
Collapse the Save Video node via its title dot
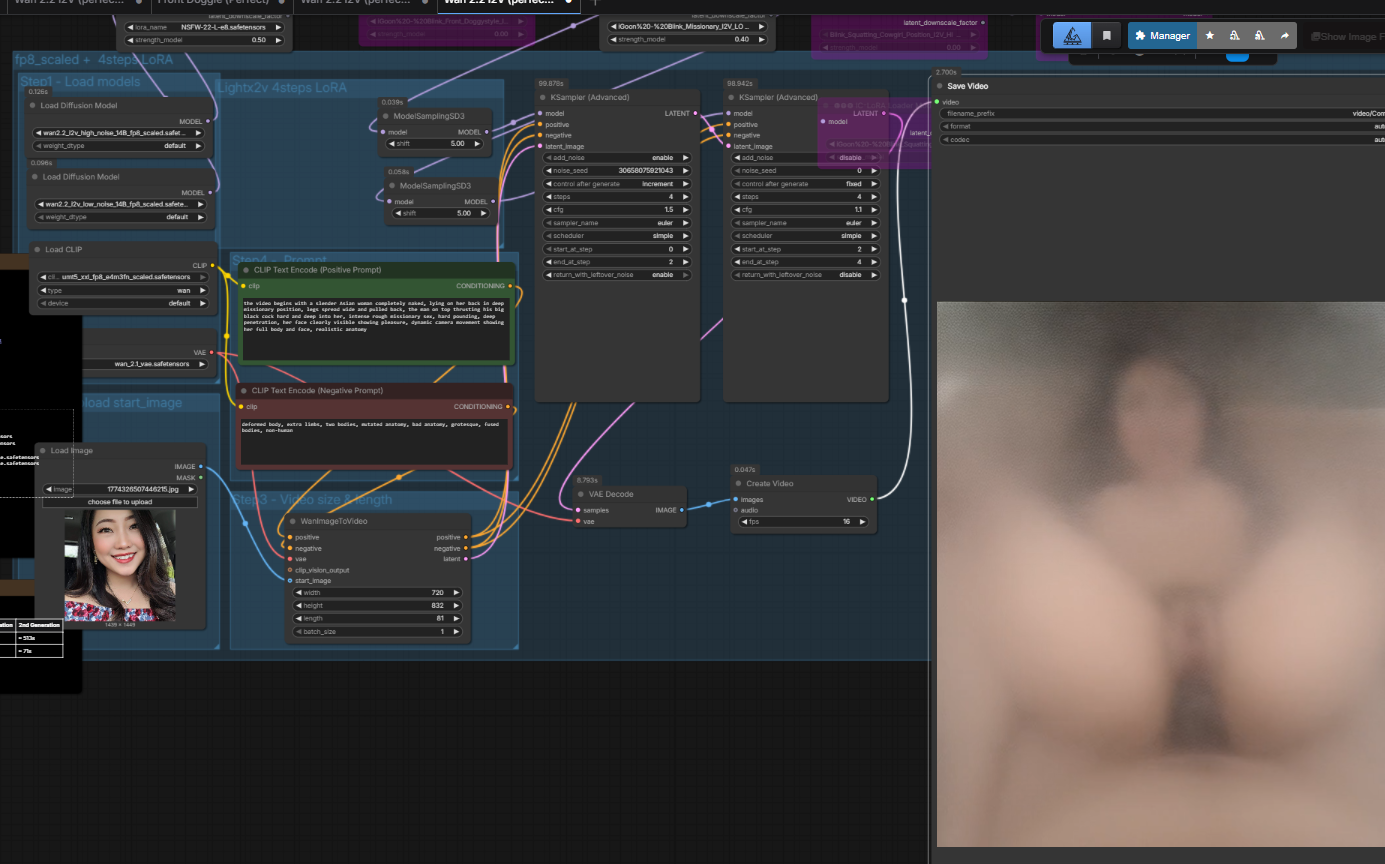tap(938, 86)
